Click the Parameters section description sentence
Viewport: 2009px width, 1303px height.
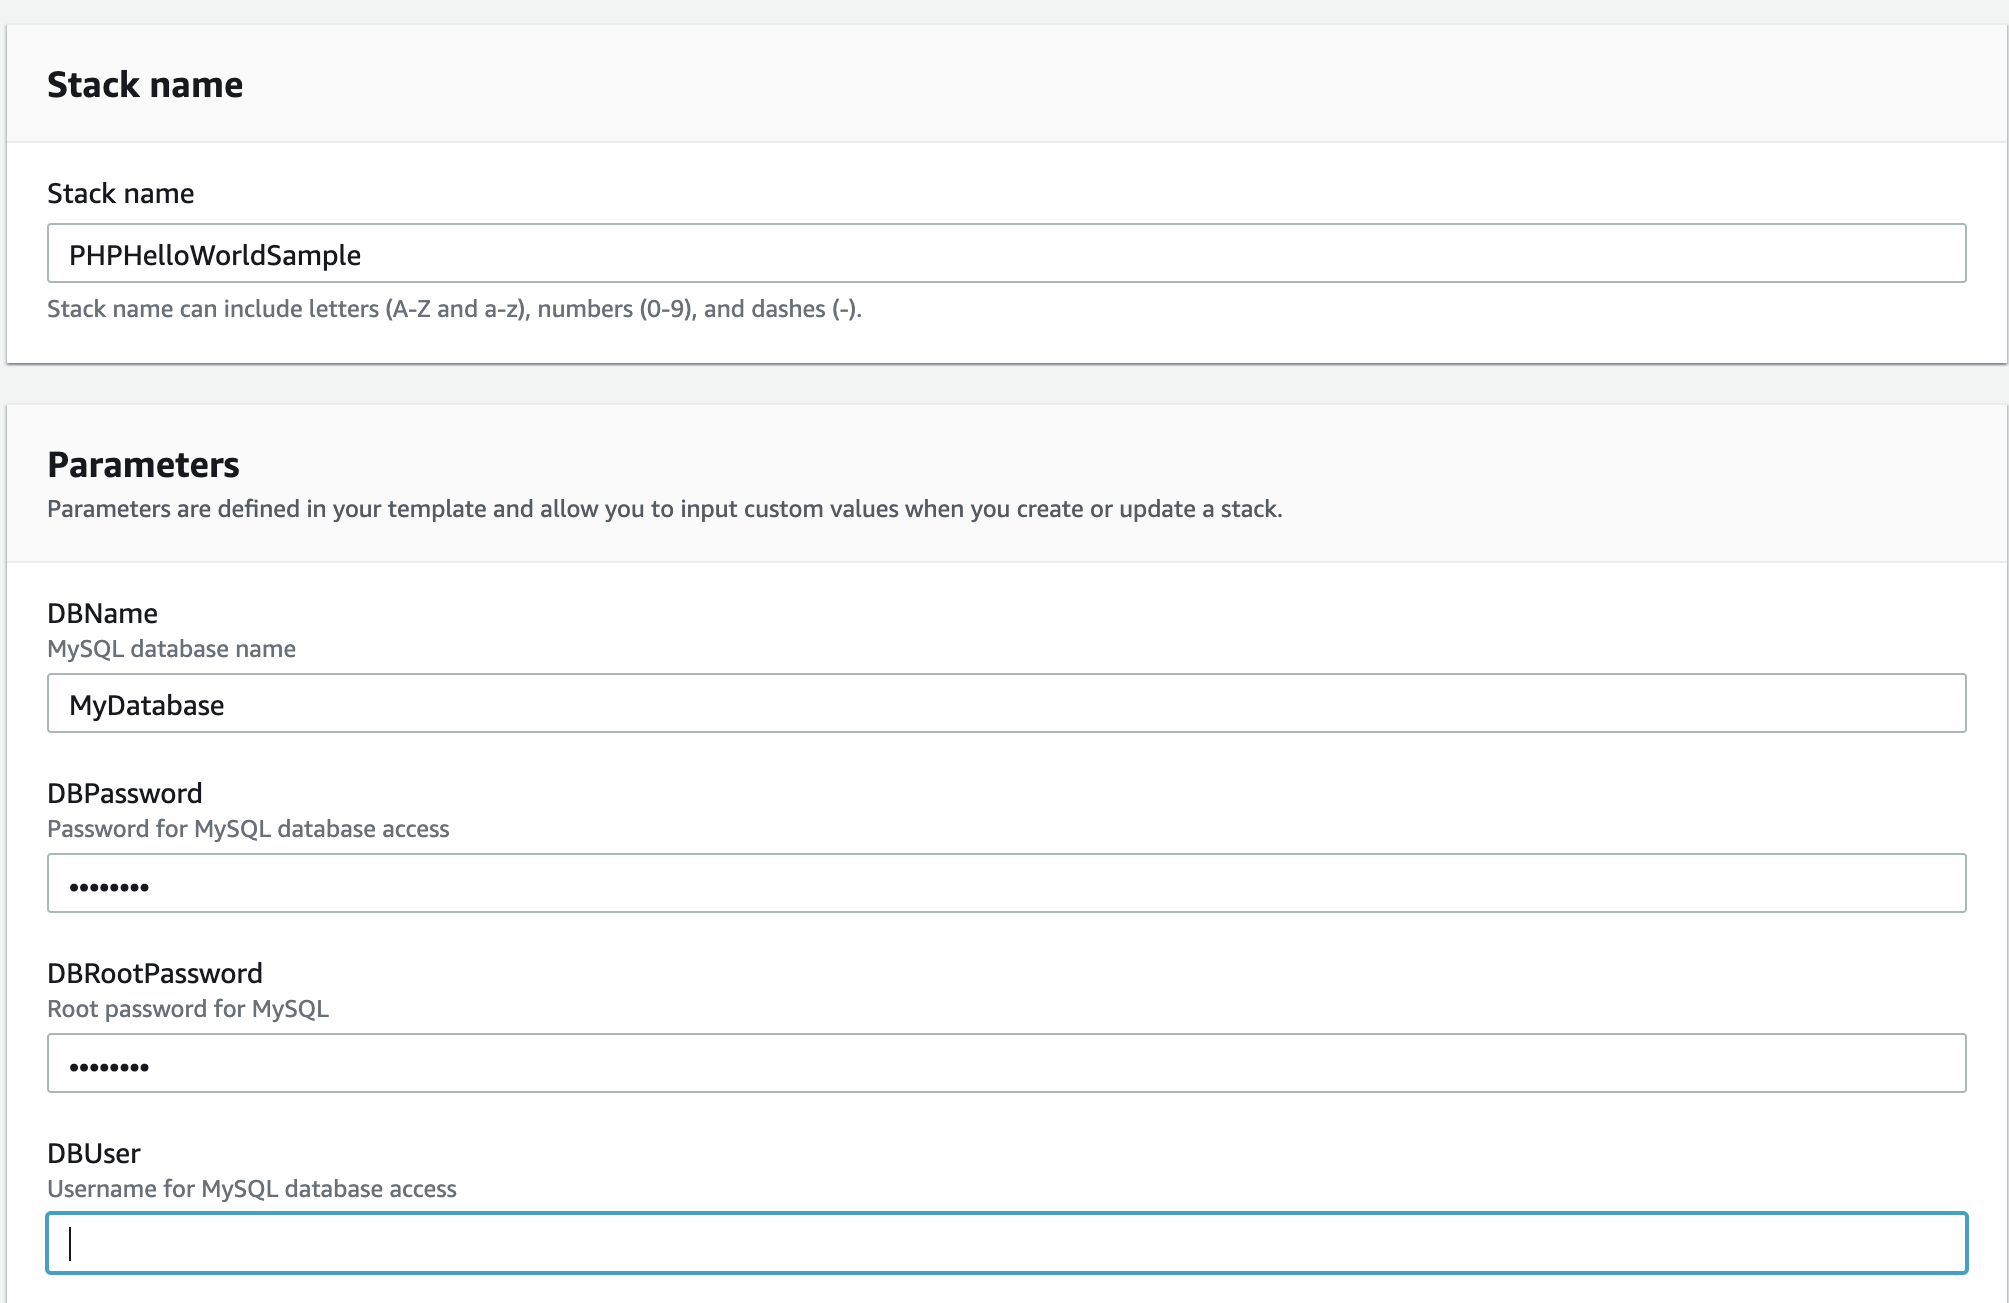(x=664, y=509)
